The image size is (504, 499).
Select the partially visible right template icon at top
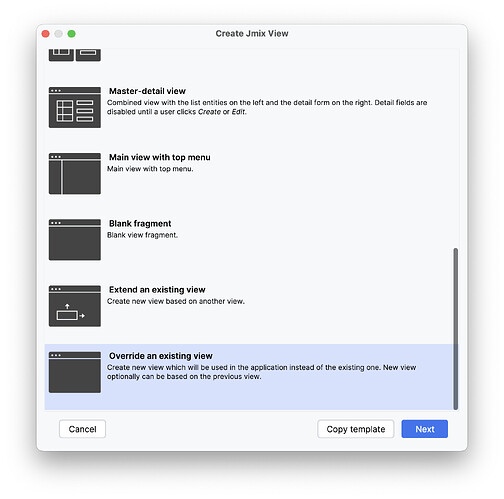pyautogui.click(x=88, y=55)
